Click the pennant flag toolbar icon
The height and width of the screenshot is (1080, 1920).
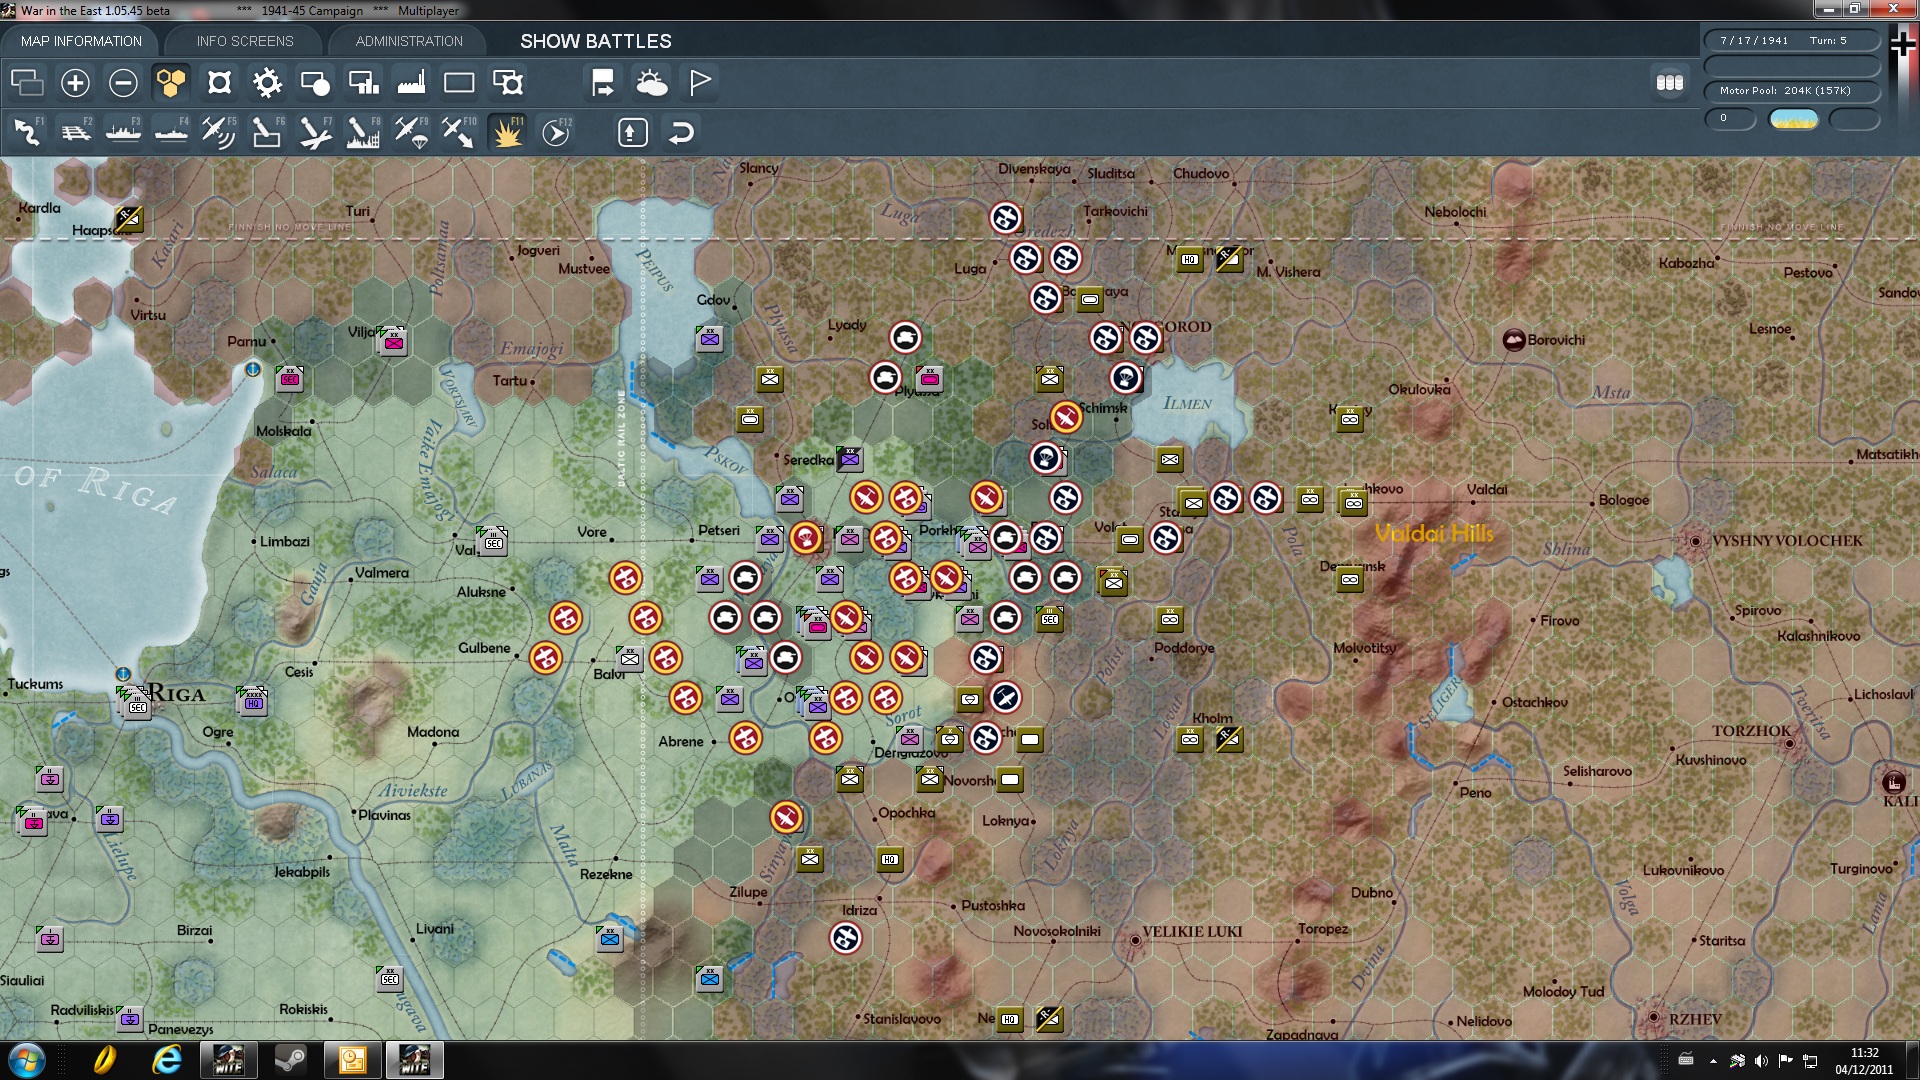(x=700, y=82)
